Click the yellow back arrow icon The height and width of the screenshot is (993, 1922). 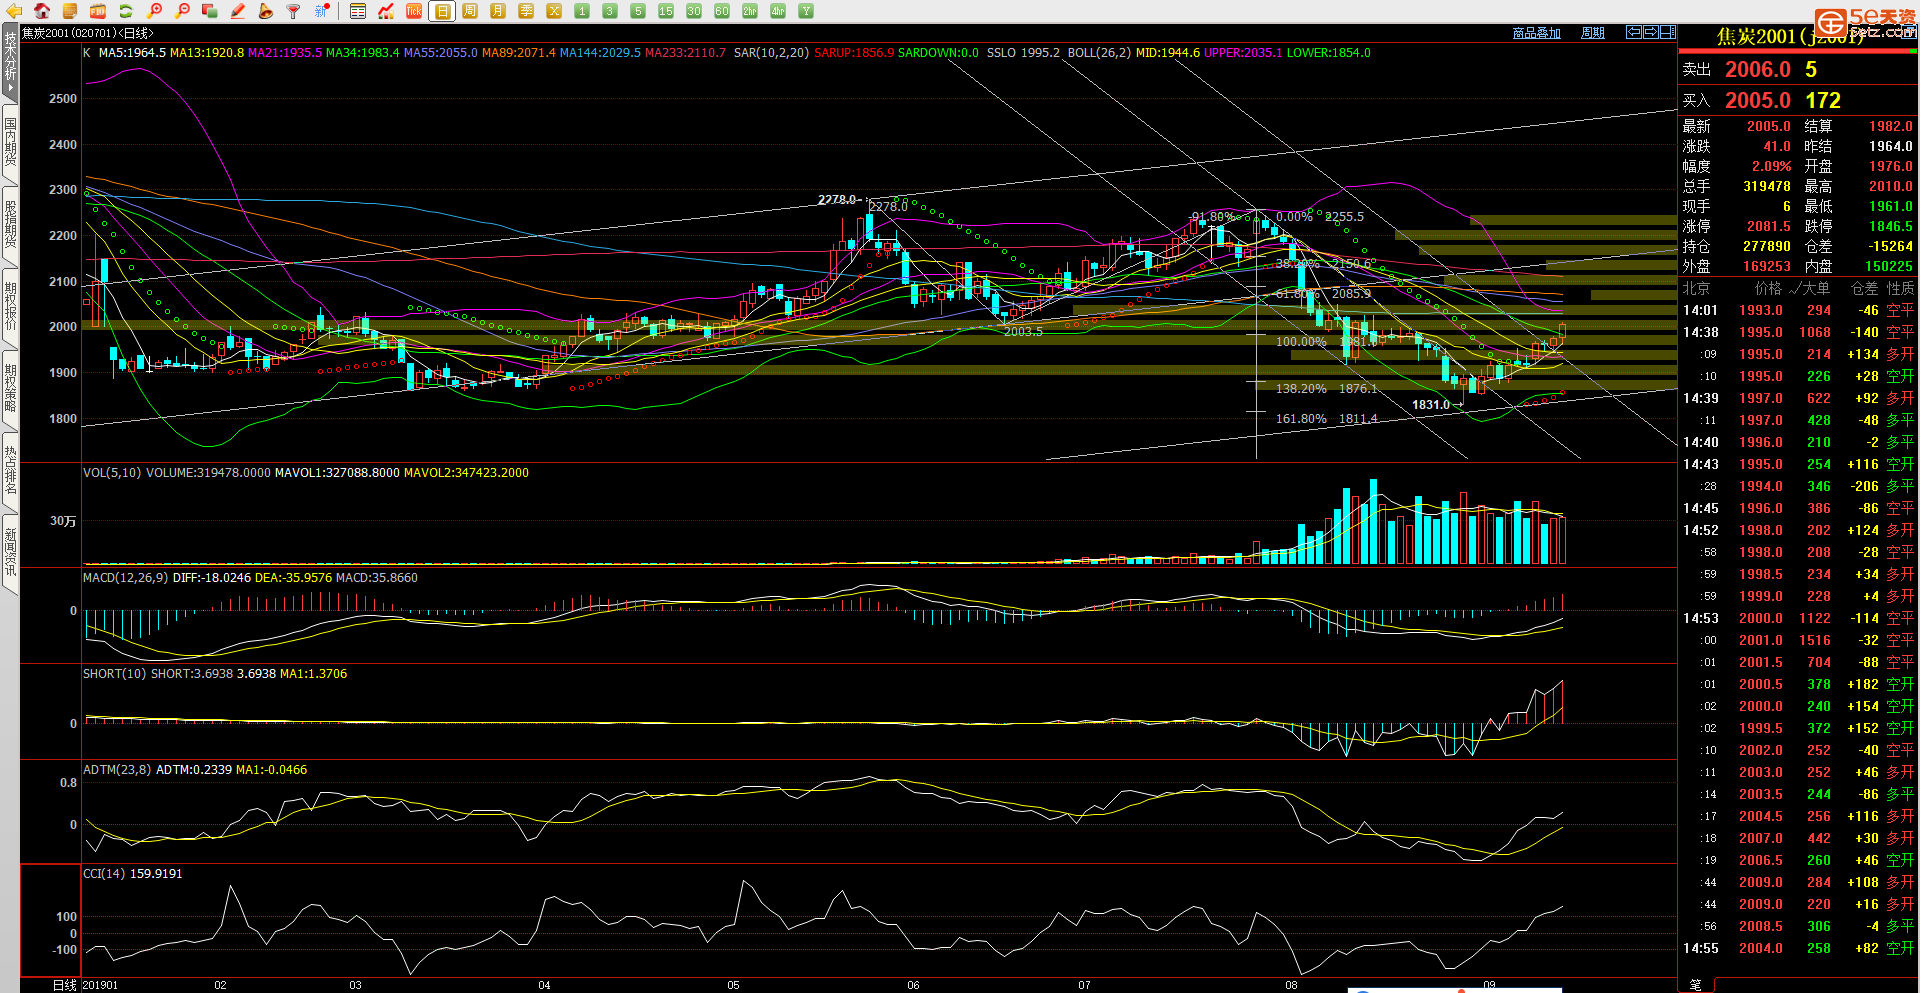click(x=14, y=11)
